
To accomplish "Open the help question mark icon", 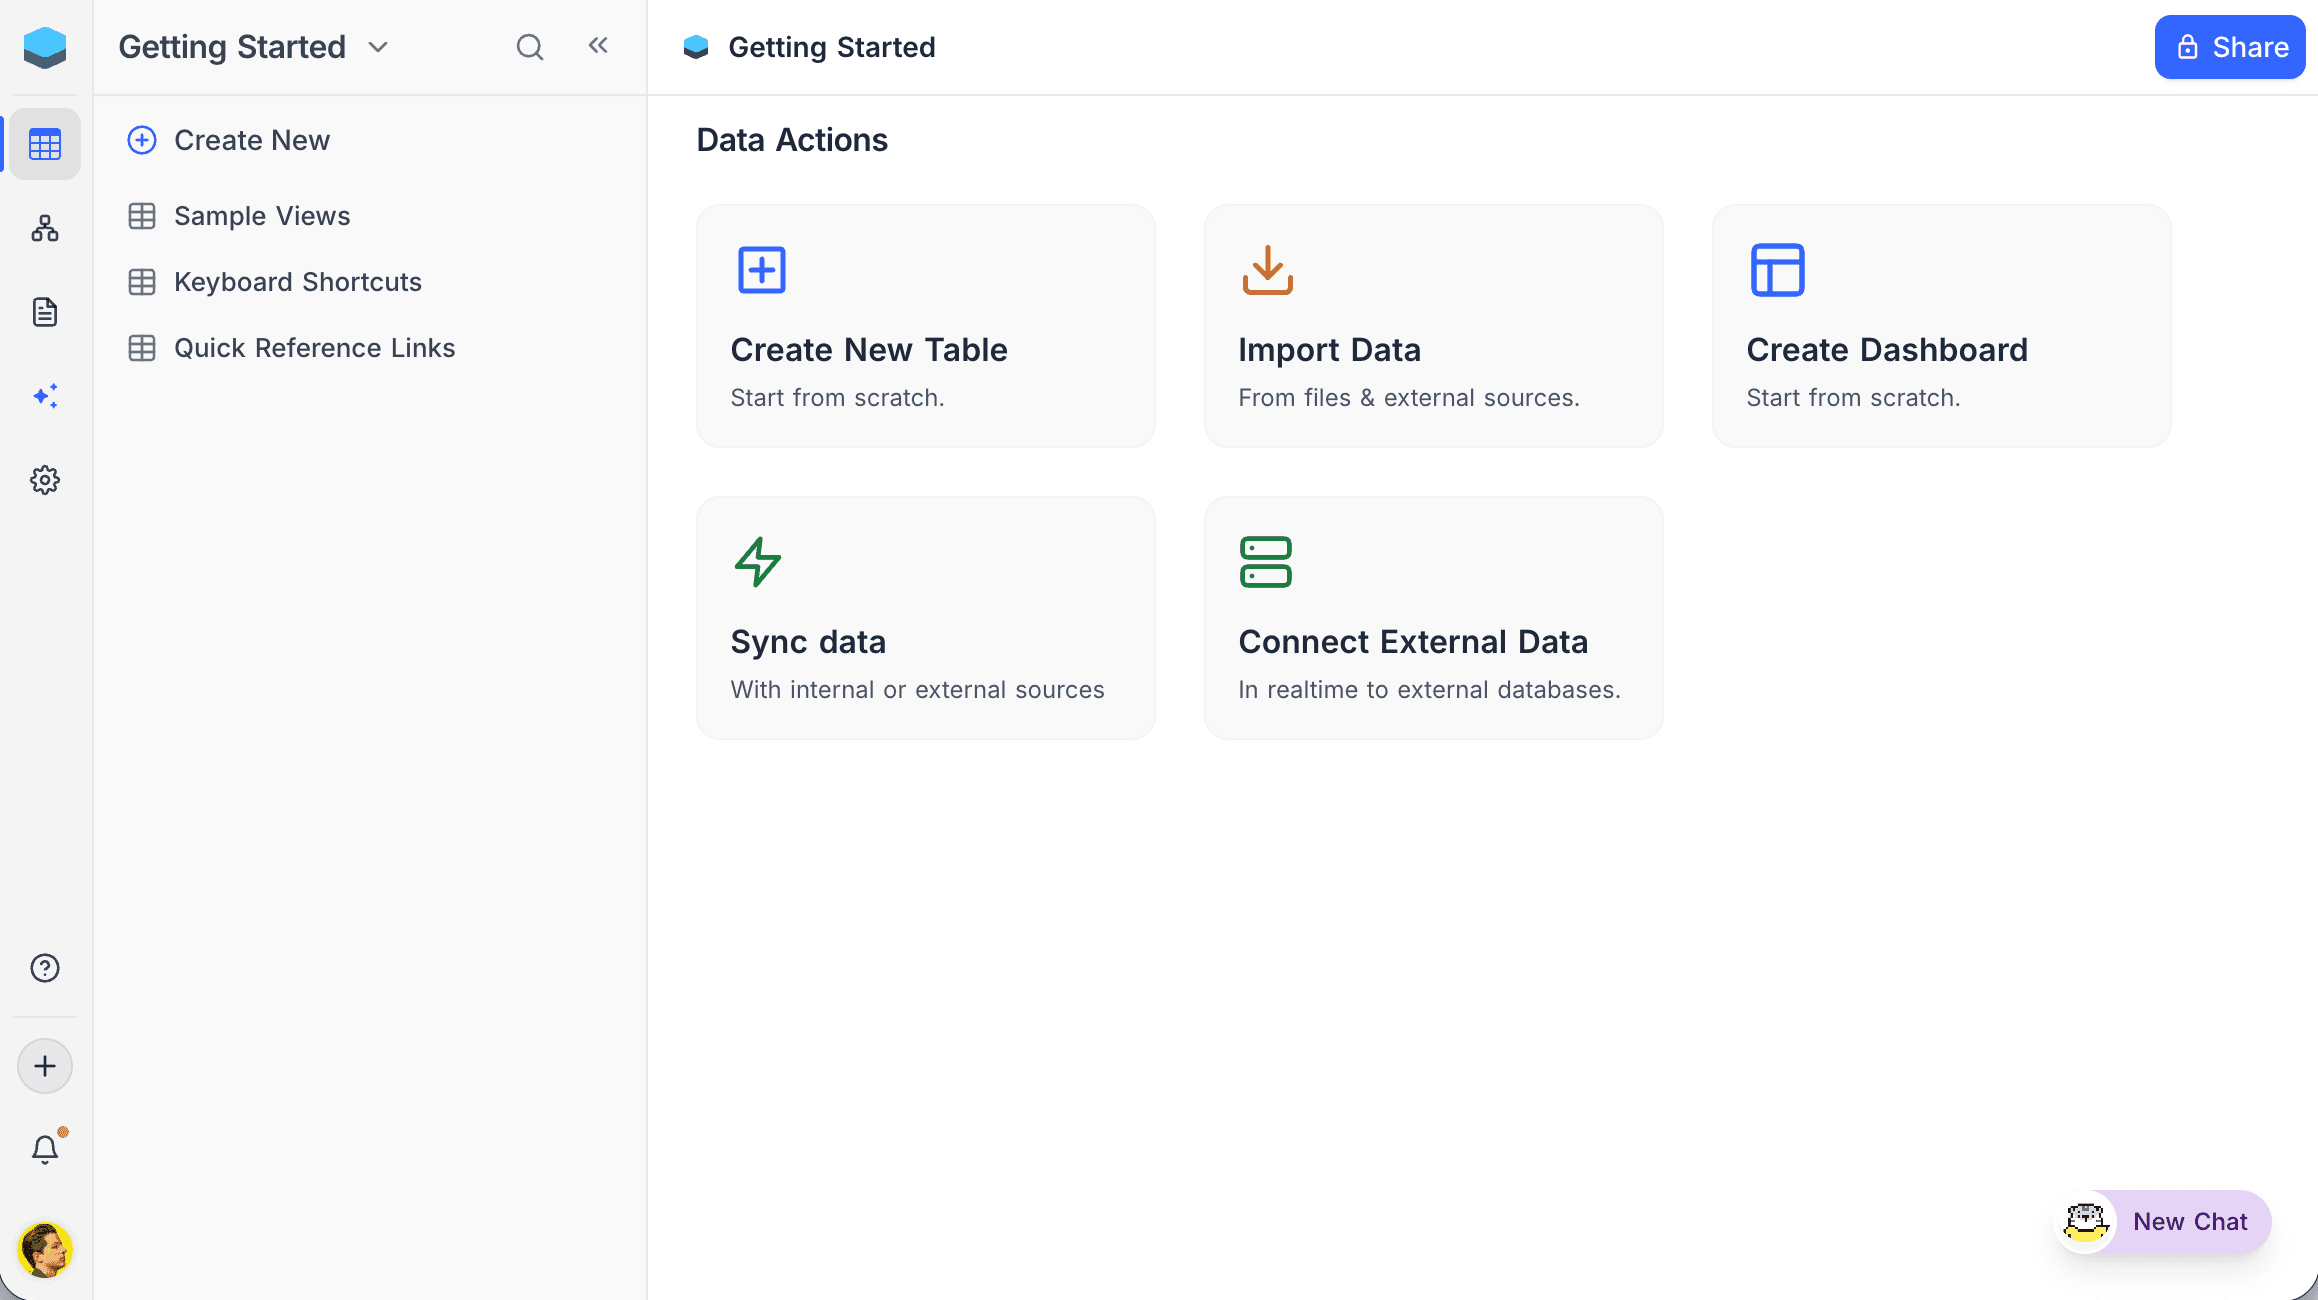I will 45,968.
